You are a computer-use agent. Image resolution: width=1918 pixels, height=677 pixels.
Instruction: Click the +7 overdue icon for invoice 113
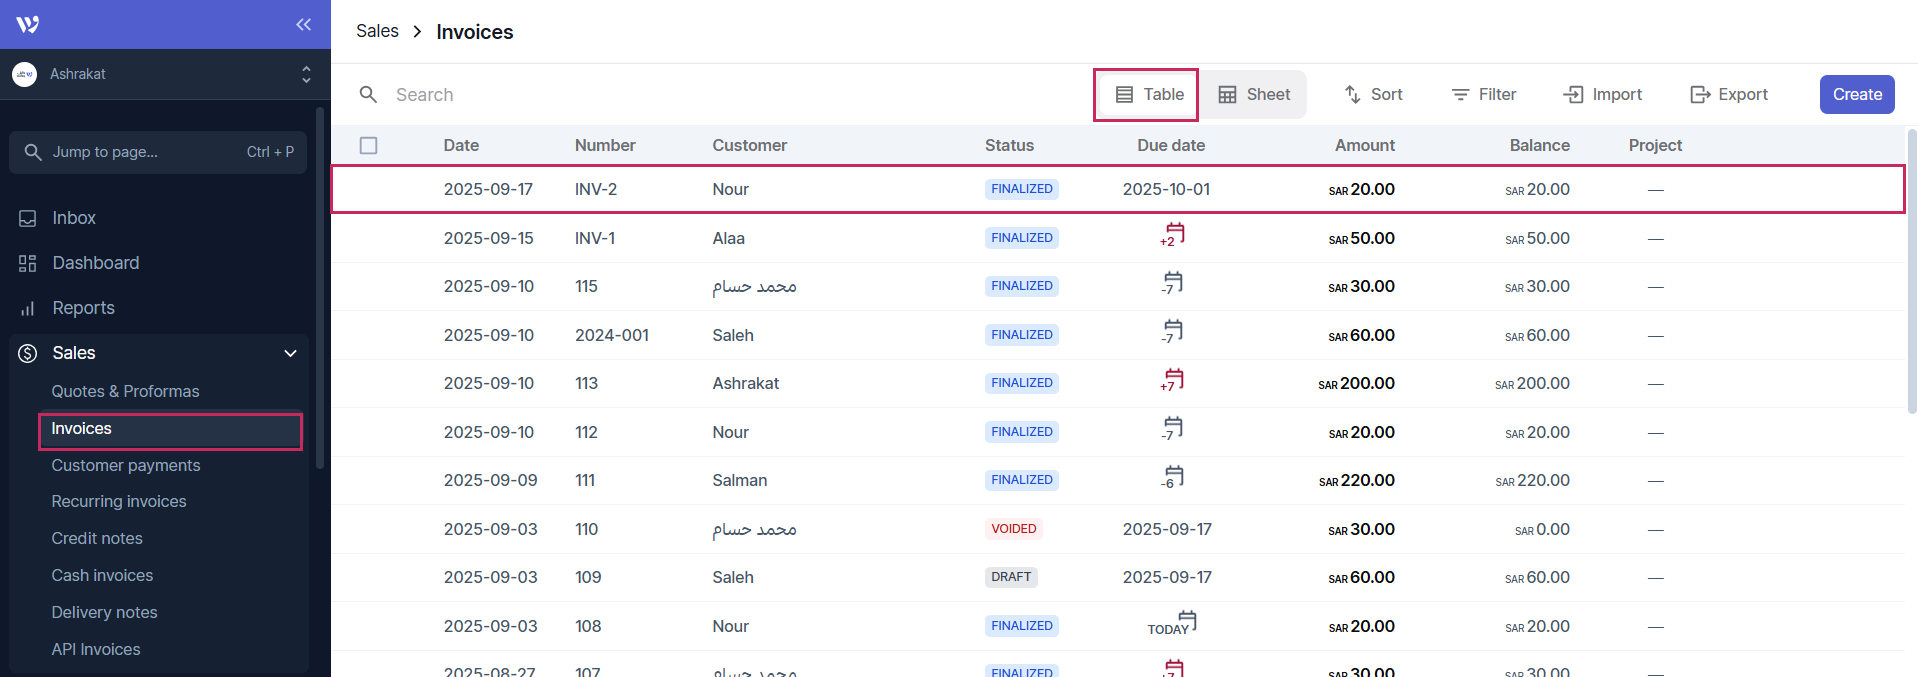[x=1172, y=381]
